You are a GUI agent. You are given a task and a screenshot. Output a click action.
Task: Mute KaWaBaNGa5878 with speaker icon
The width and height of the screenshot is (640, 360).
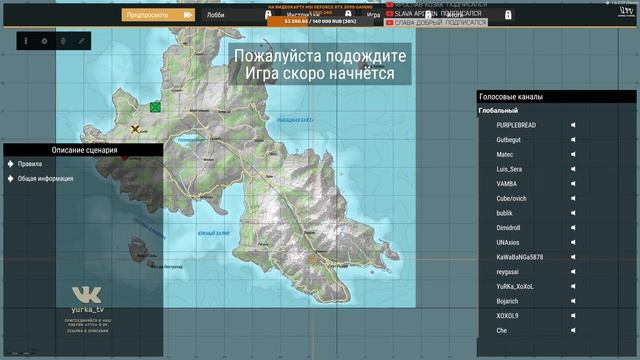point(573,257)
